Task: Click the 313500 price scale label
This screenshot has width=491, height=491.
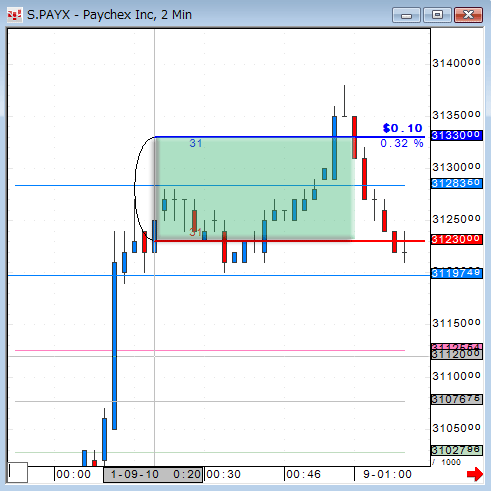Action: point(456,115)
